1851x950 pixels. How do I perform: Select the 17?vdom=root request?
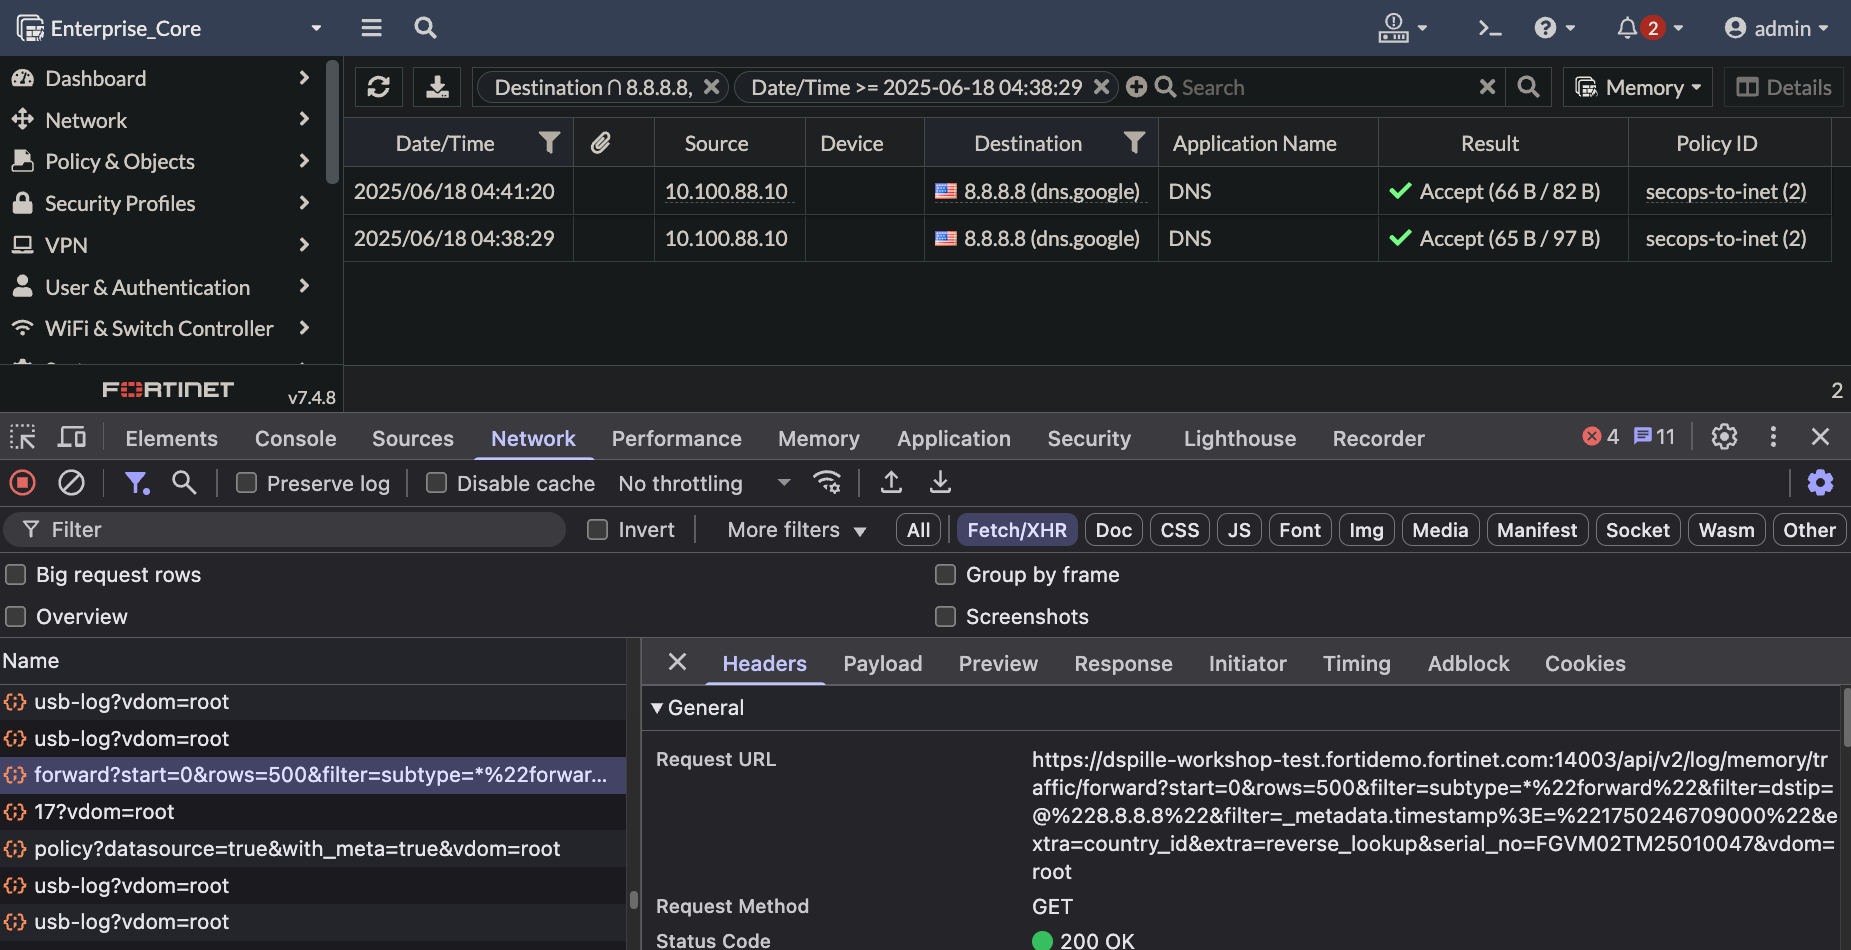313,812
